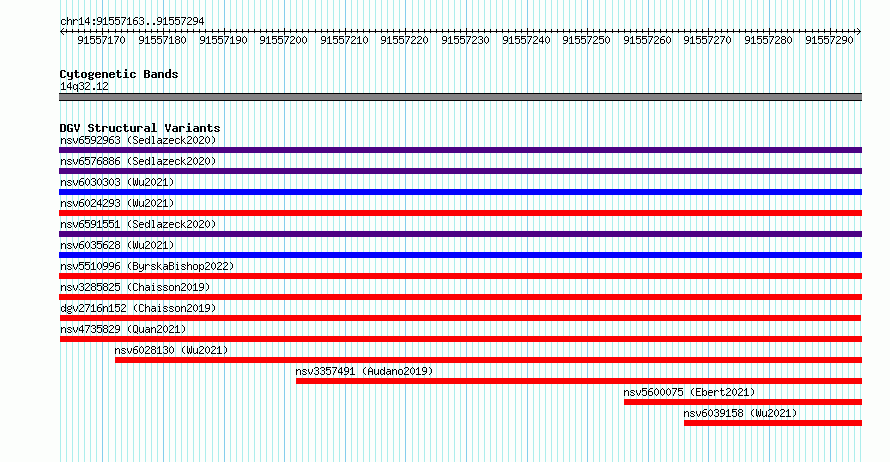Select the gray 14q32.12 cytogenetic band bar

460,97
